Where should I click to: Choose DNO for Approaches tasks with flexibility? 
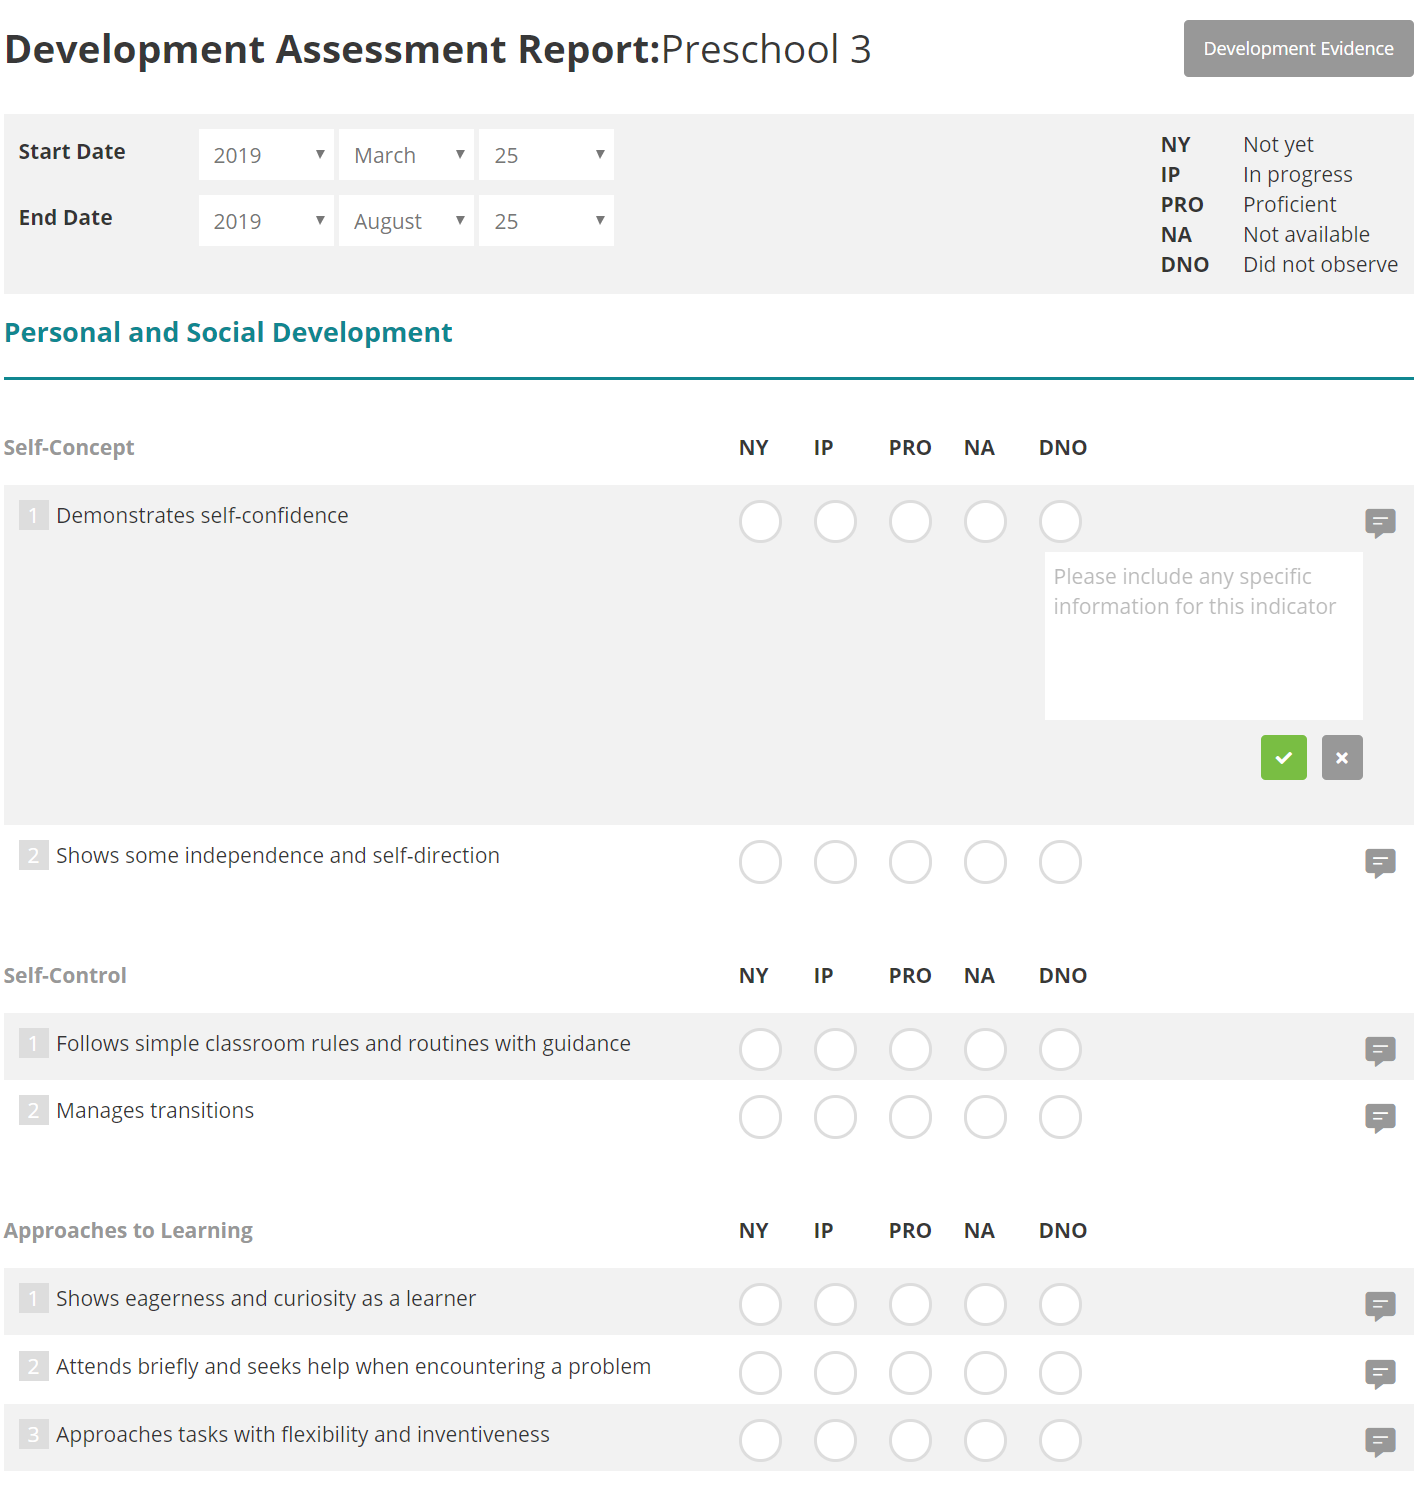[x=1060, y=1441]
